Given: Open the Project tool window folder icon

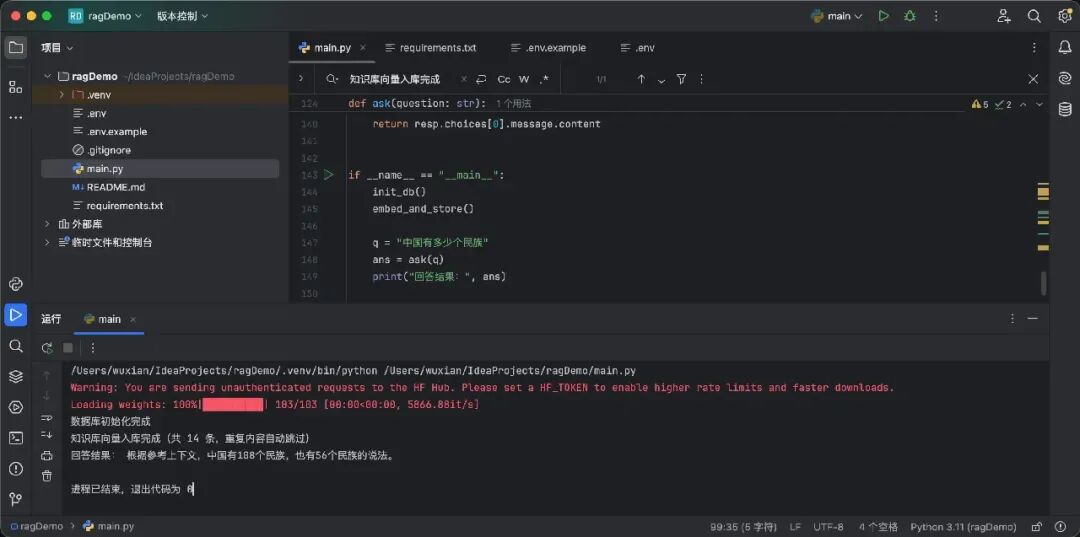Looking at the screenshot, I should point(15,48).
